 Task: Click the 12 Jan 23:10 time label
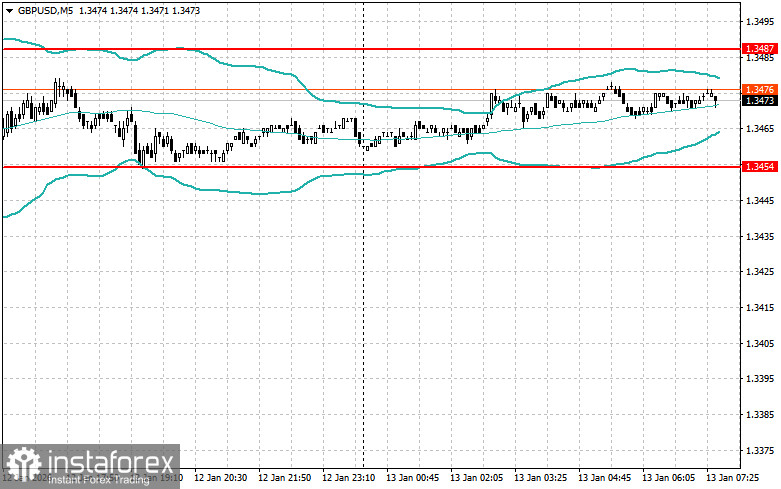pos(349,478)
